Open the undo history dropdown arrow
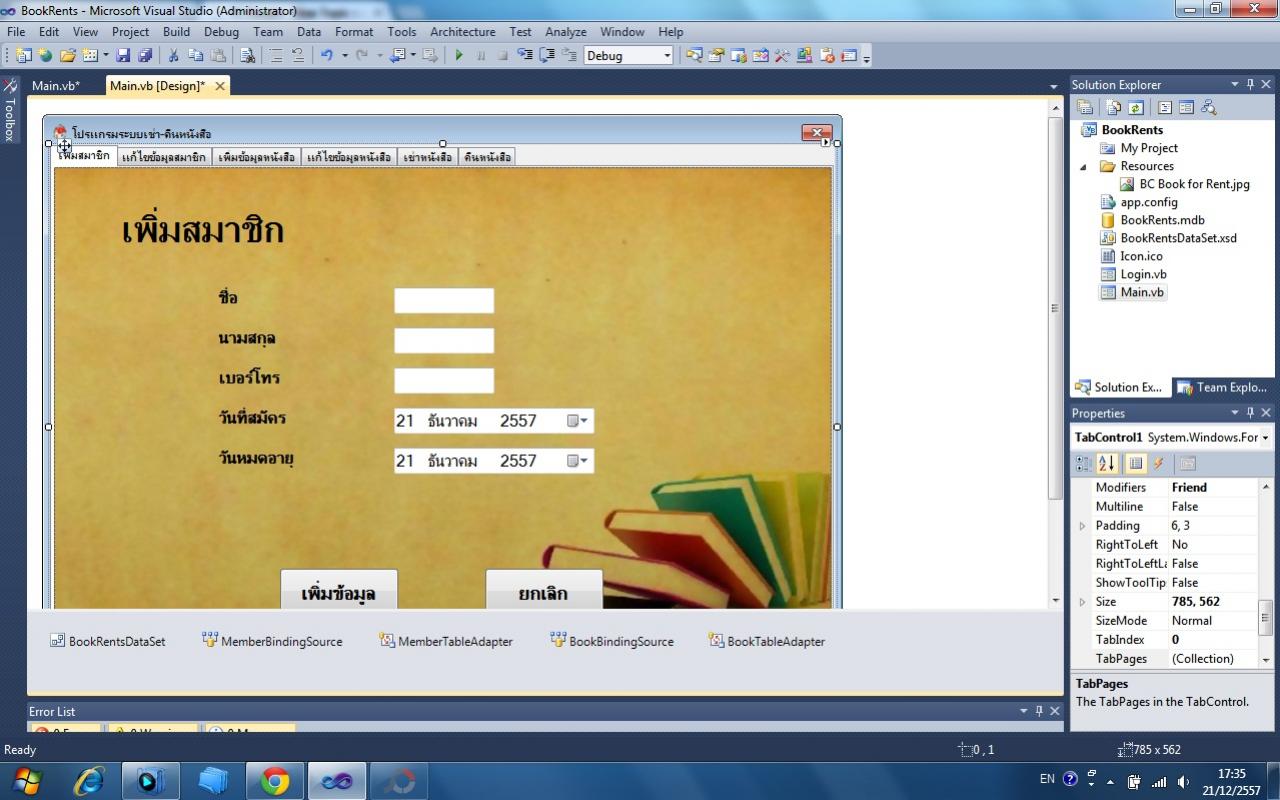Image resolution: width=1280 pixels, height=800 pixels. (x=344, y=56)
